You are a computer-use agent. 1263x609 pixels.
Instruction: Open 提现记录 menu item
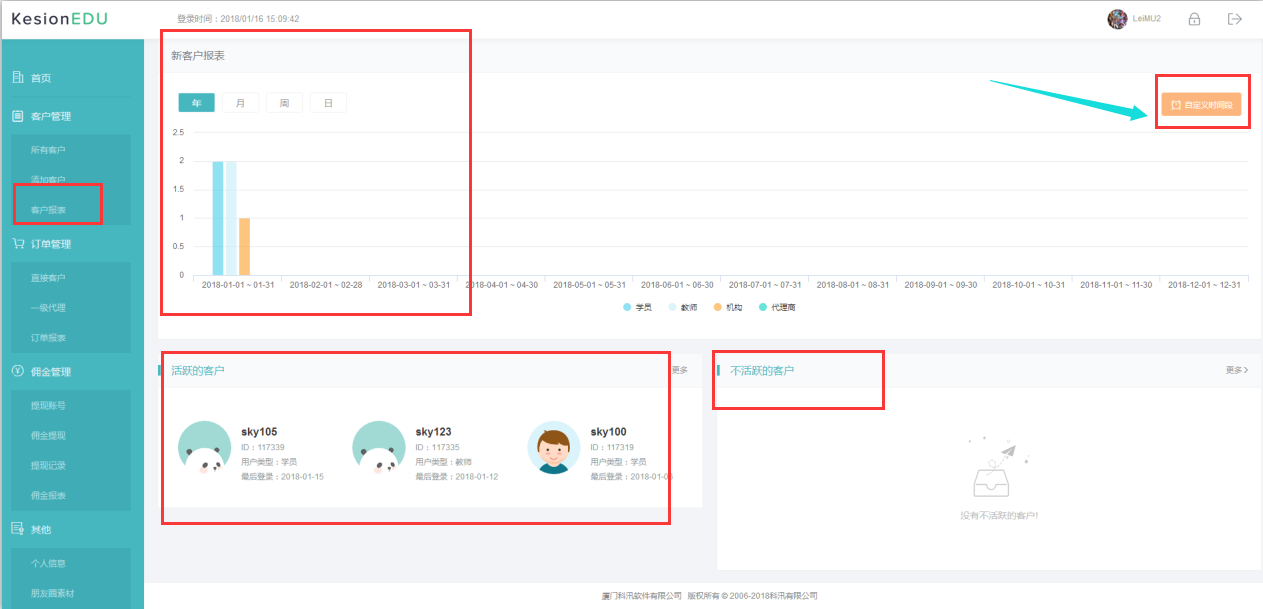coord(48,466)
